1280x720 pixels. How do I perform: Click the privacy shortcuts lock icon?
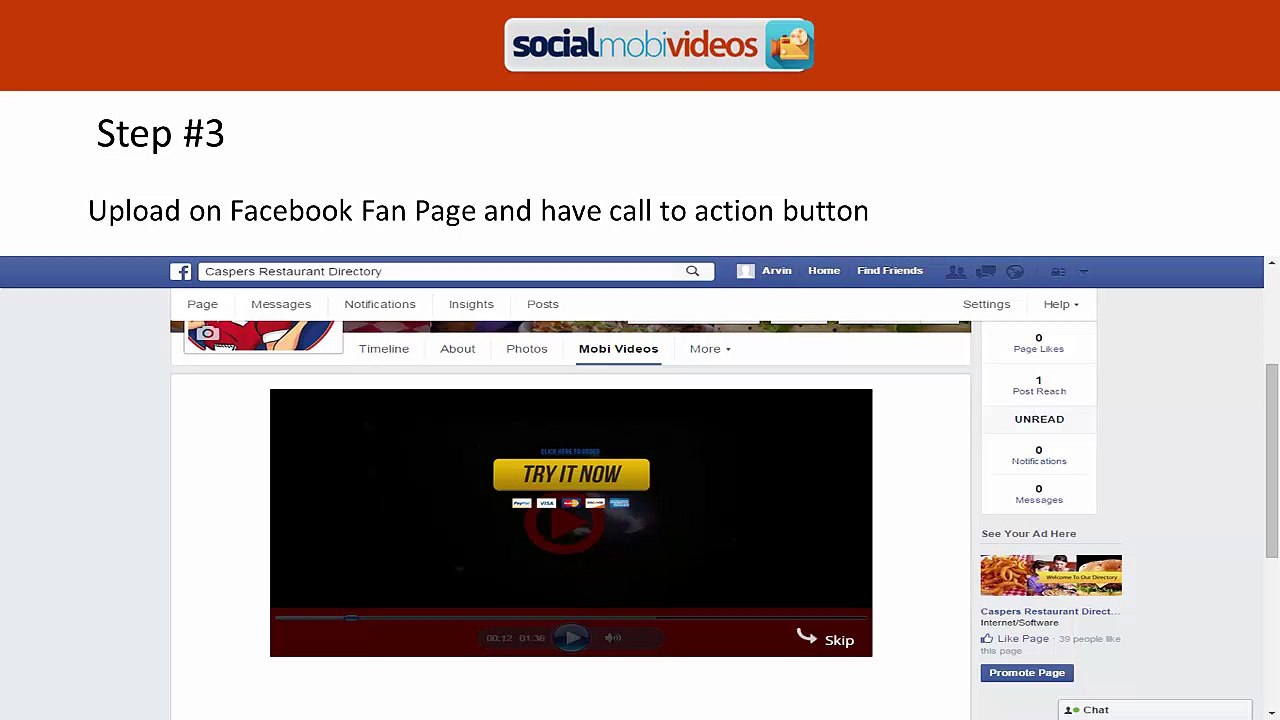tap(1058, 271)
